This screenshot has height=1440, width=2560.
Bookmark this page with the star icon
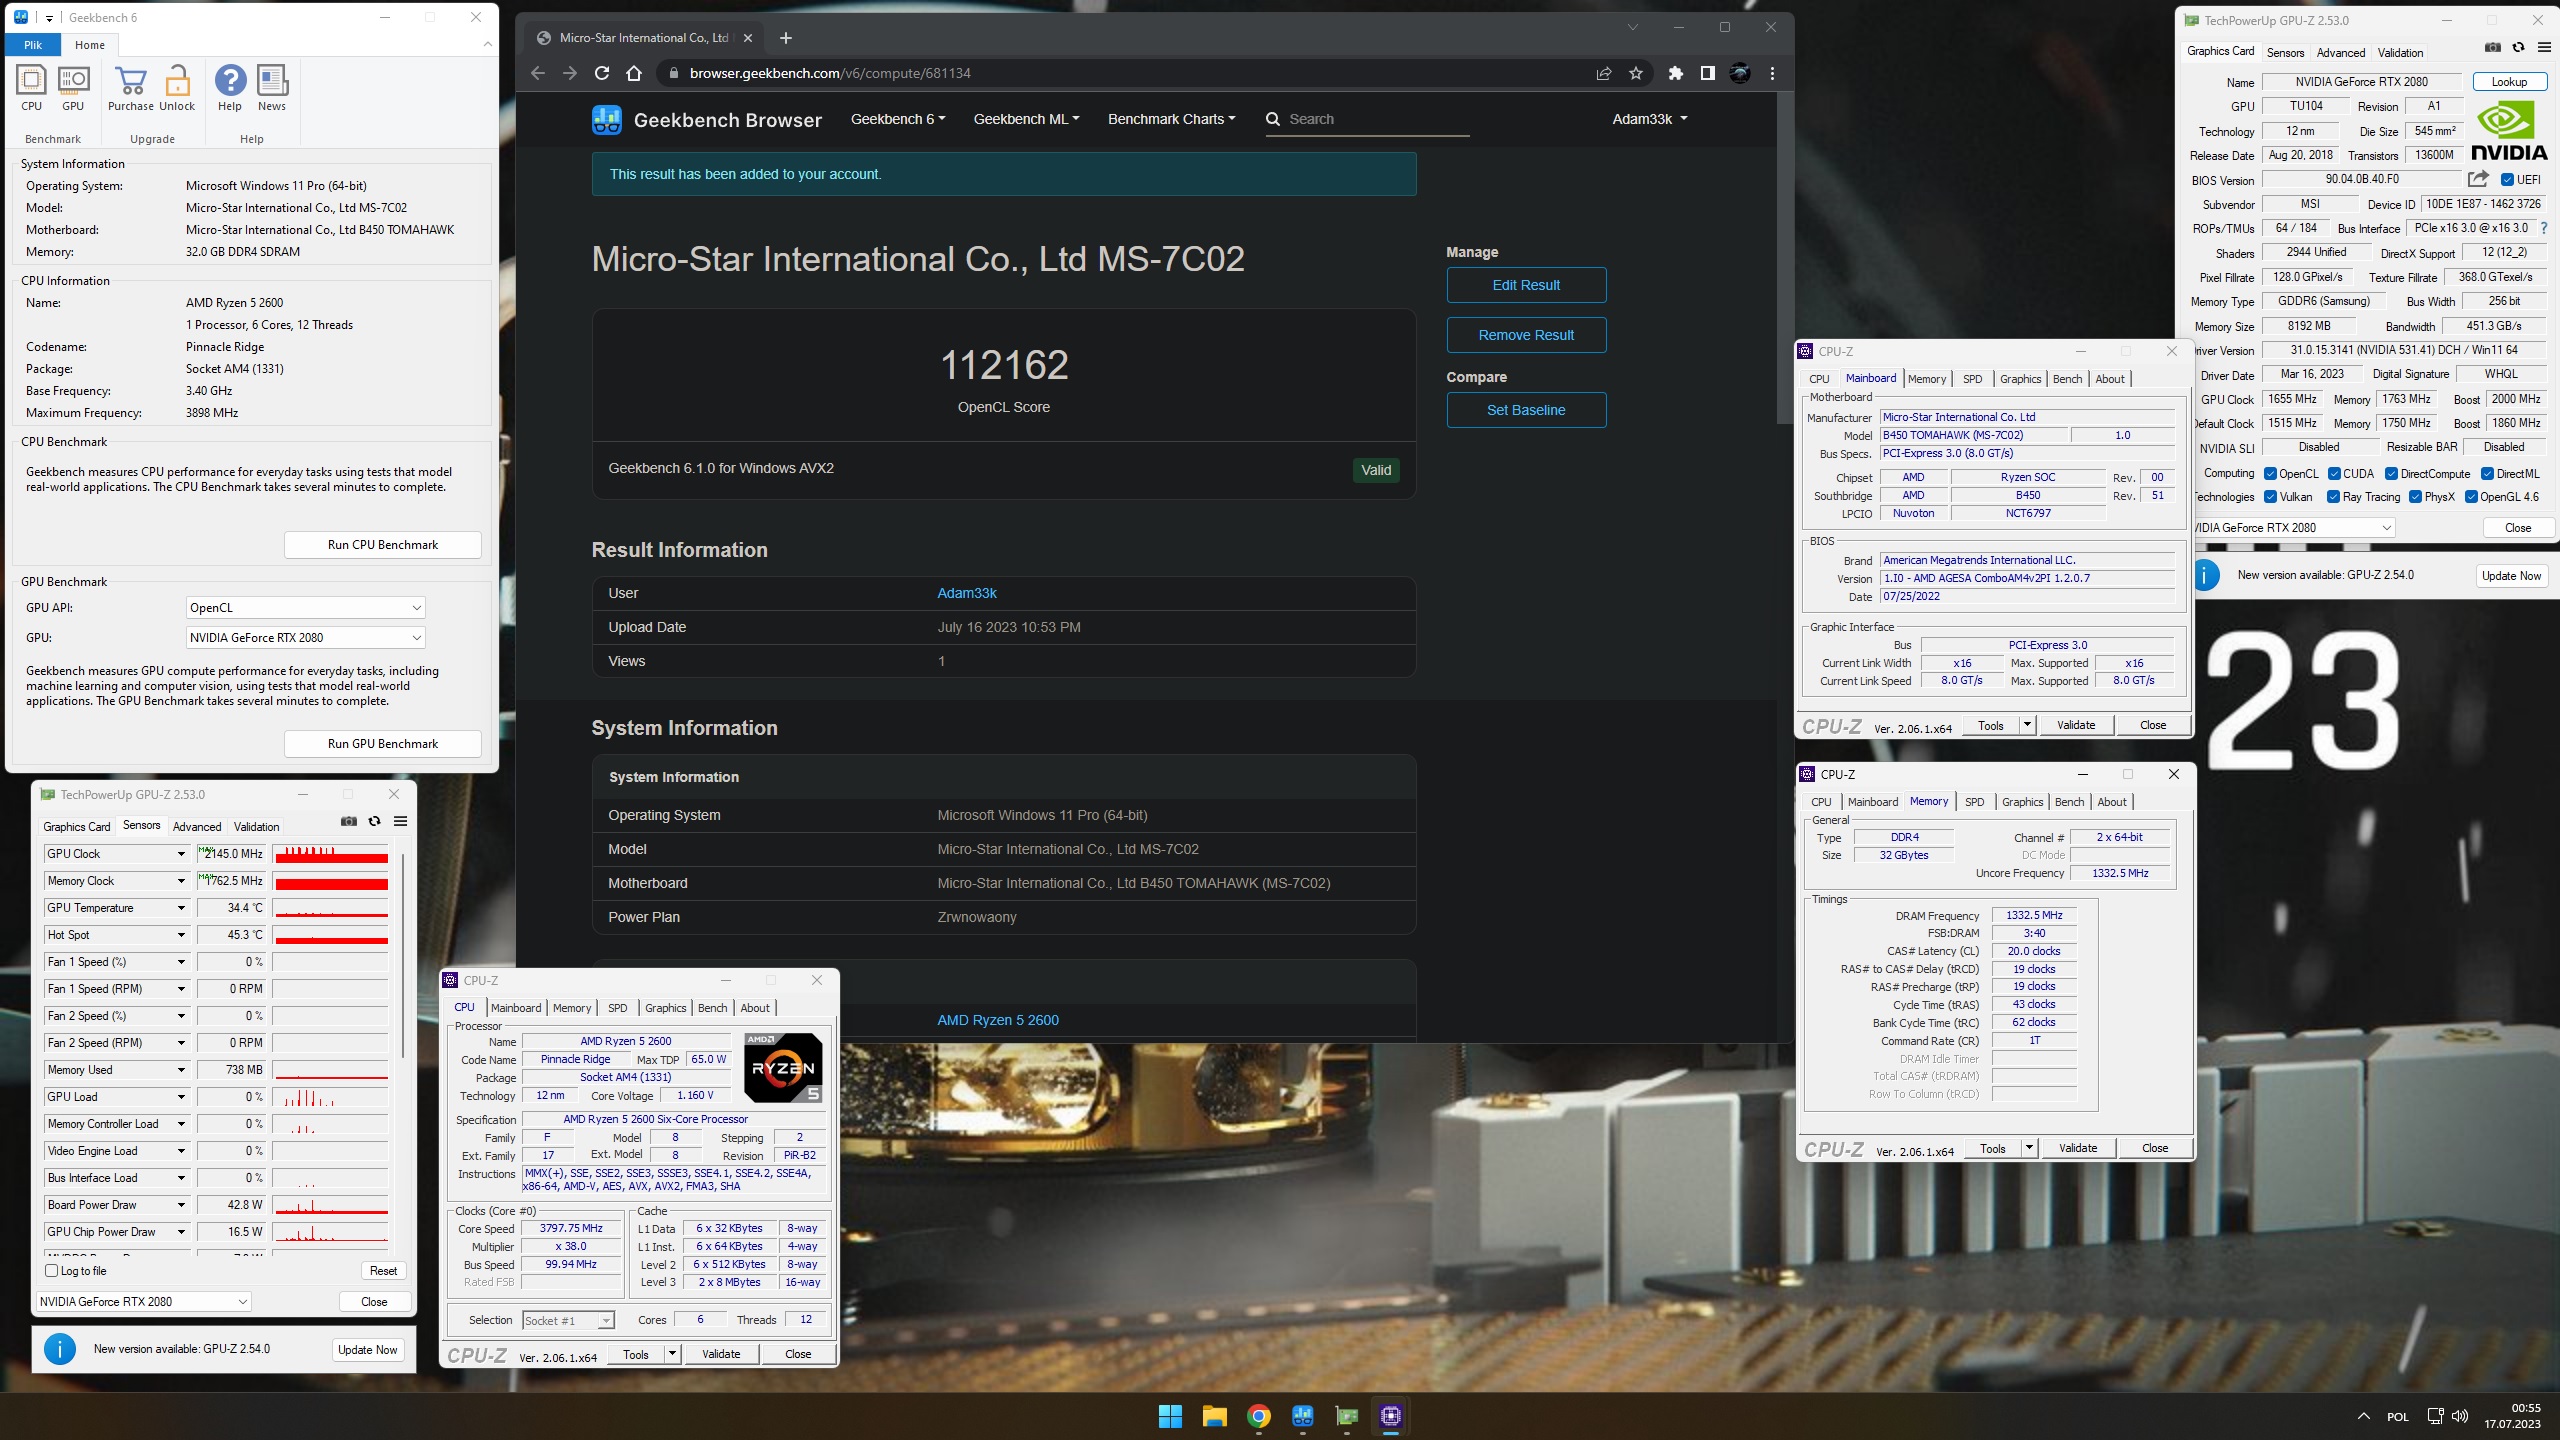click(x=1636, y=73)
